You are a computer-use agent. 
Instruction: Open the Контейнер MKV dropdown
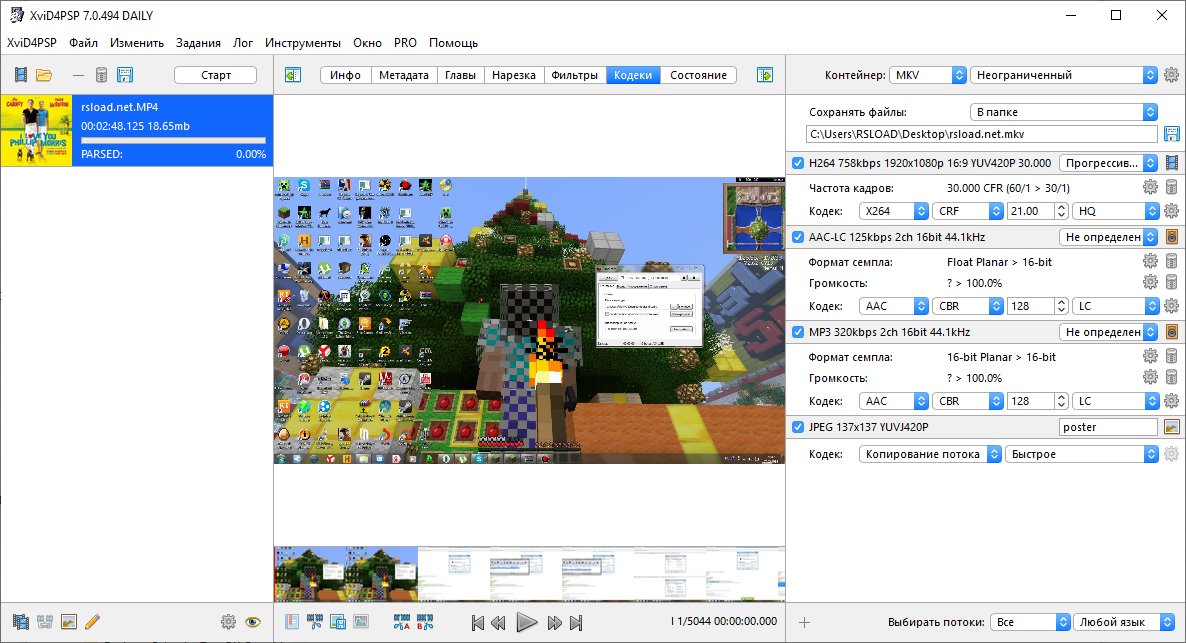927,75
